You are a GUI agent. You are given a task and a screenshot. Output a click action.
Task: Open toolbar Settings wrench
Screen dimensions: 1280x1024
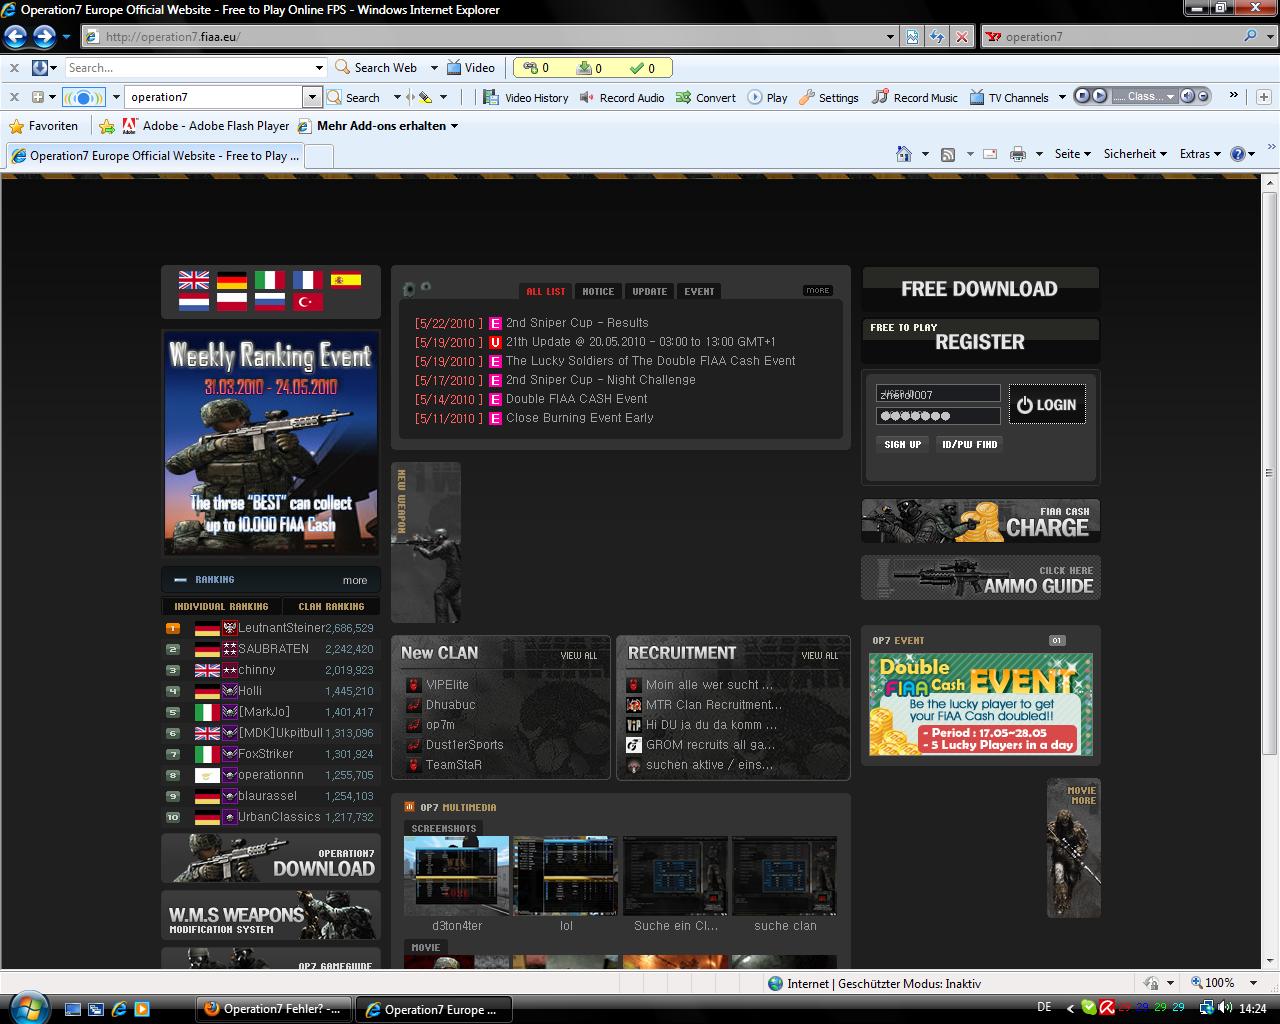(x=828, y=97)
